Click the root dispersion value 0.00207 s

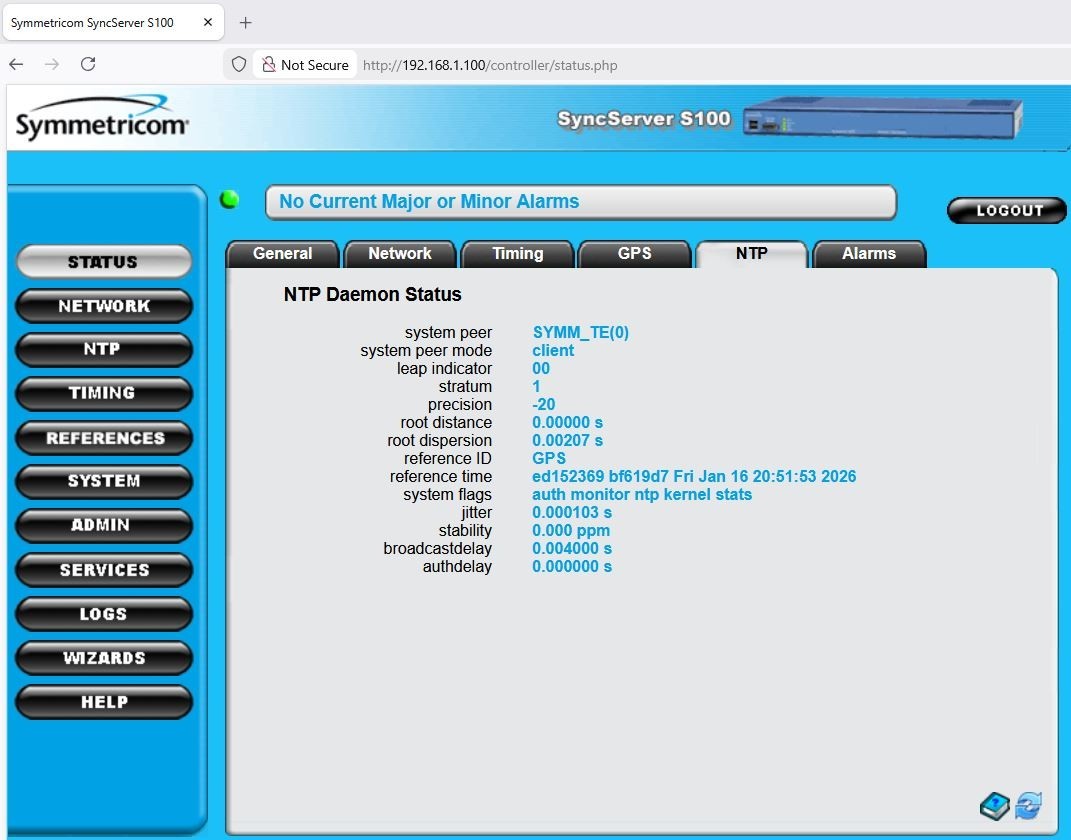pos(568,440)
